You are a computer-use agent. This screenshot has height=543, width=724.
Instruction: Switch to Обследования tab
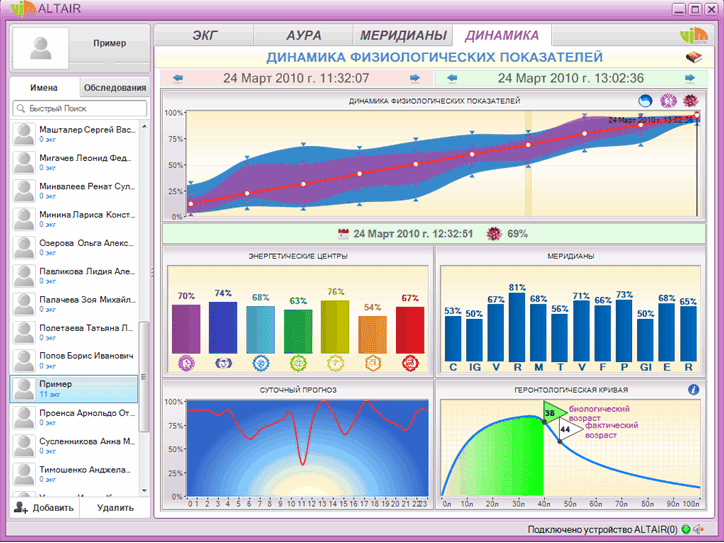pyautogui.click(x=115, y=87)
